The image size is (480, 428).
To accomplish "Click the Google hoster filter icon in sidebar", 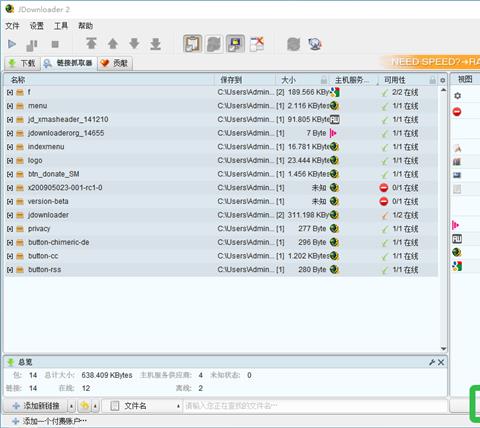I will (x=457, y=266).
